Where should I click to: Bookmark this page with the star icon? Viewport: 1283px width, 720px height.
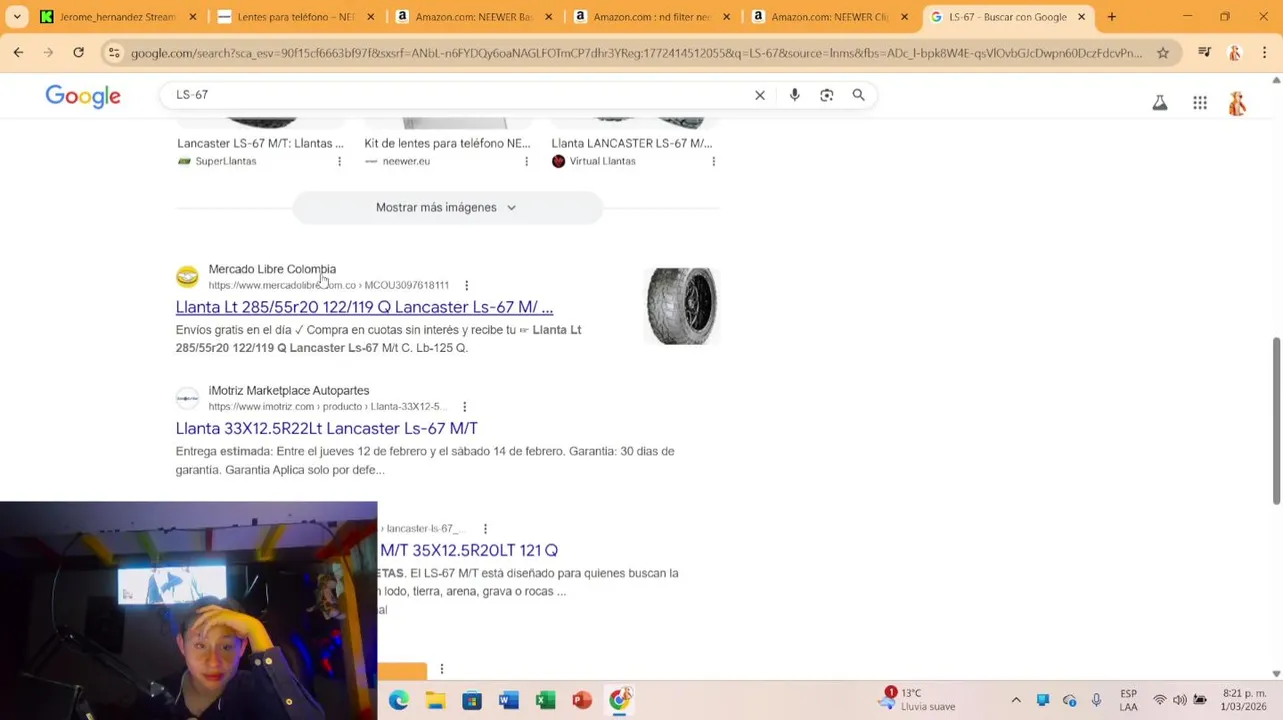pos(1162,53)
